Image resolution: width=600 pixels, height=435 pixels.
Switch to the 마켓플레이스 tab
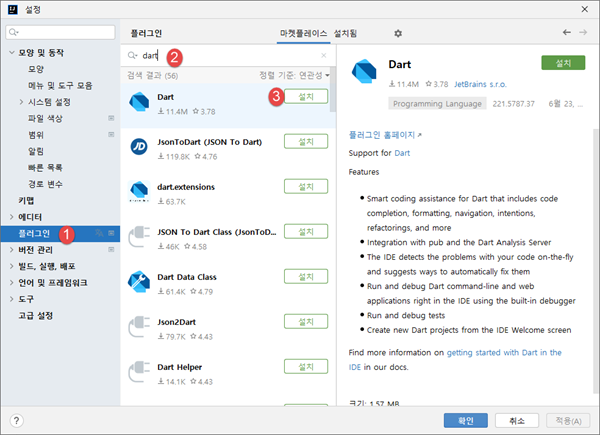(303, 34)
